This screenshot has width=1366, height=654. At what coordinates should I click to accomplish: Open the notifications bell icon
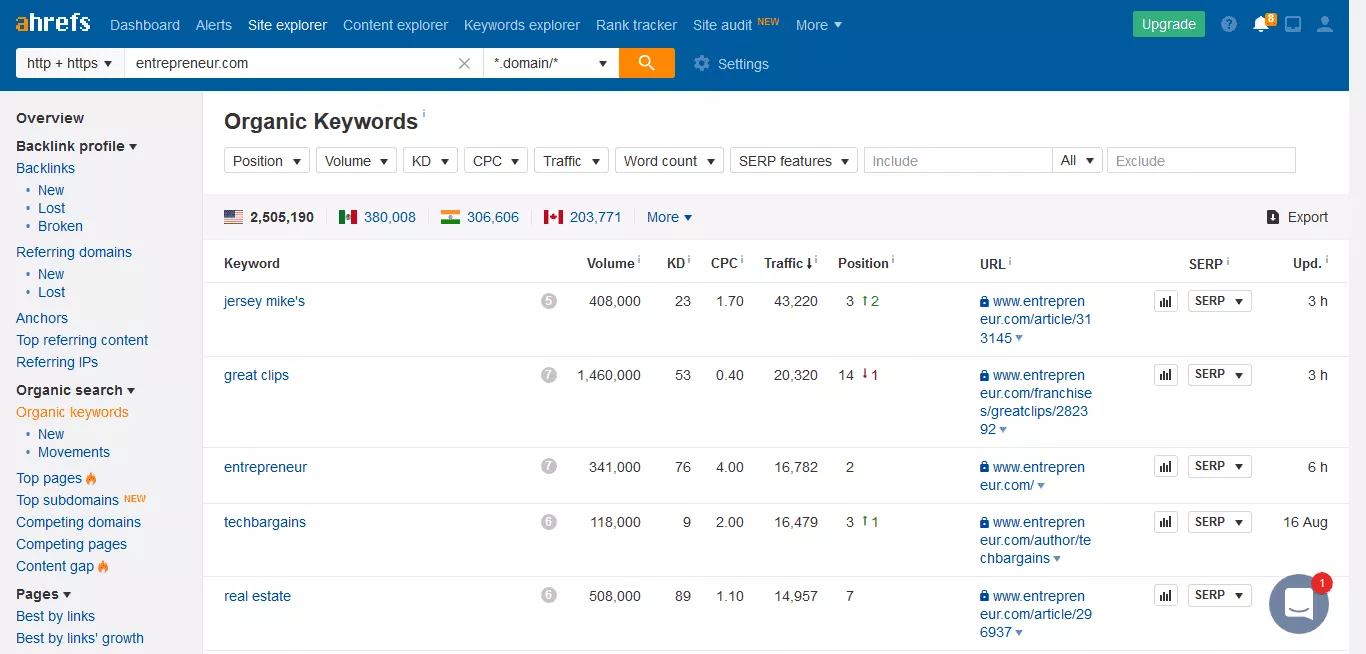coord(1261,25)
